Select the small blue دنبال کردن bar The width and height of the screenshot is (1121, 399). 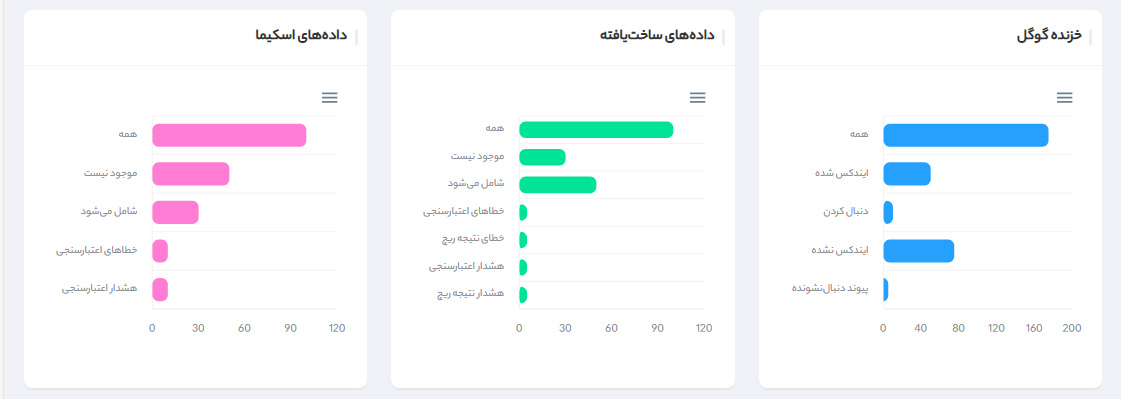point(888,212)
